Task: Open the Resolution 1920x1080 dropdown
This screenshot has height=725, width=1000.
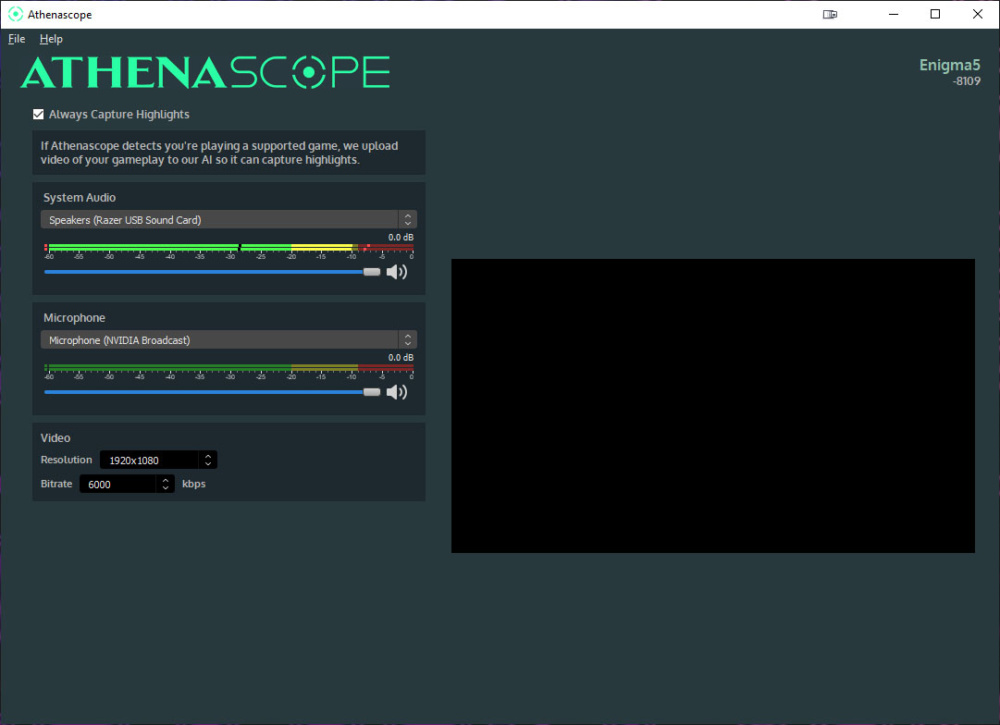Action: [x=158, y=460]
